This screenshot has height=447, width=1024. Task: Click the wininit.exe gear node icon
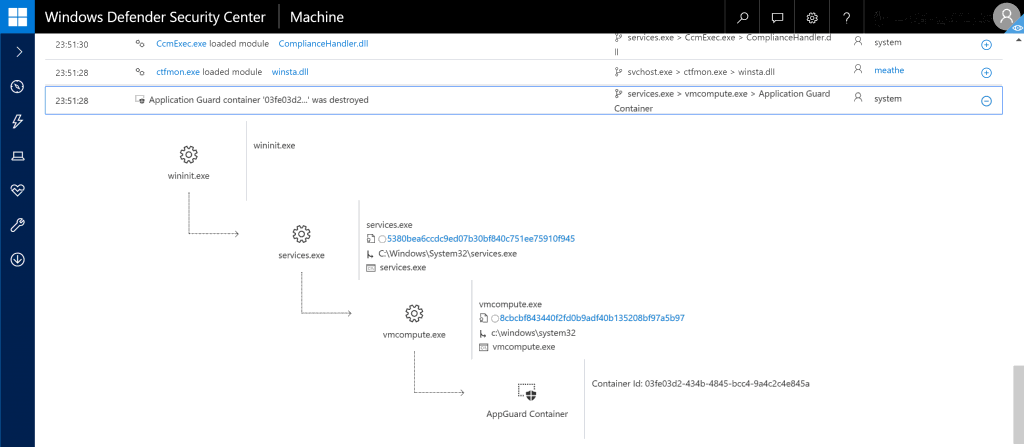[189, 155]
